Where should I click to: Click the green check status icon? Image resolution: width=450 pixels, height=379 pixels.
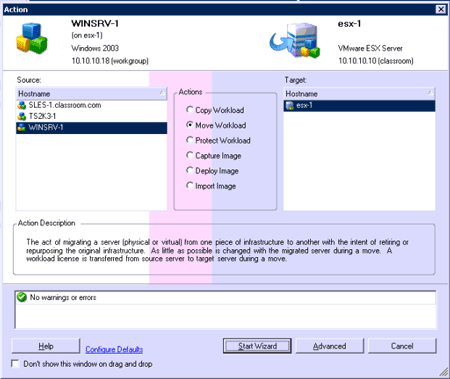[22, 297]
